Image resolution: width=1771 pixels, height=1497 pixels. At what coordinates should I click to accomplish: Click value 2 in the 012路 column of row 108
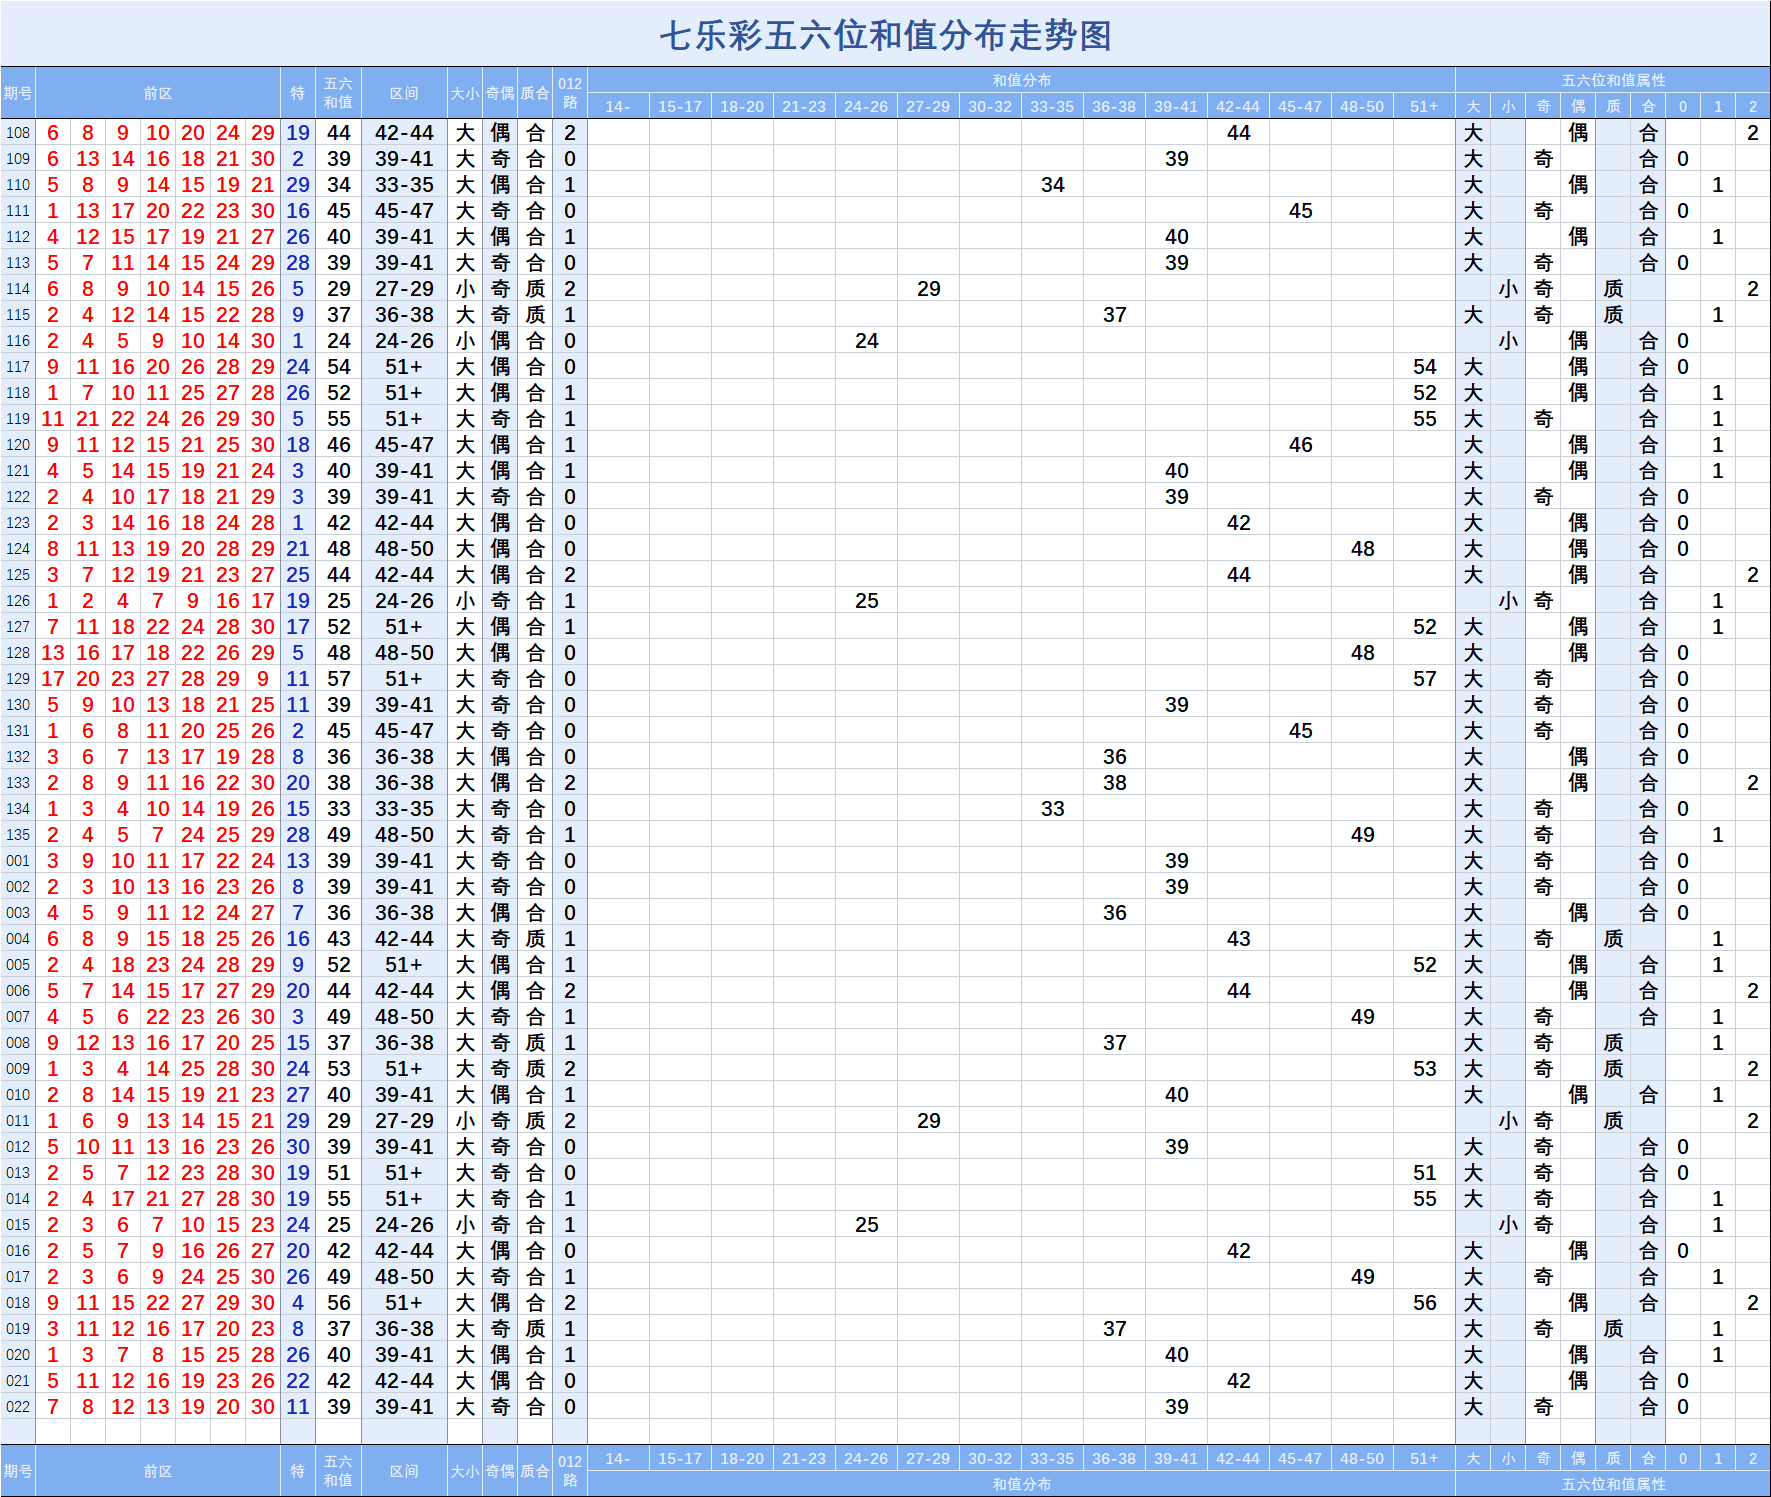click(570, 133)
